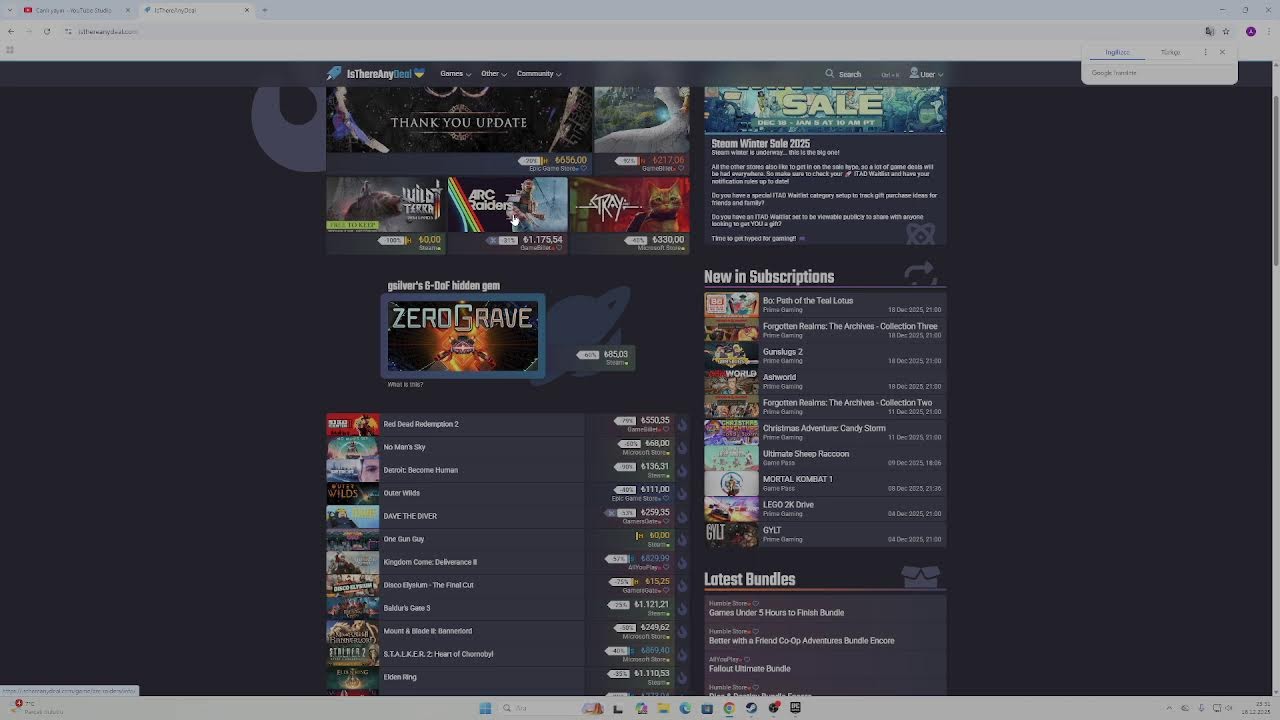The width and height of the screenshot is (1280, 720).
Task: Click the Steam Winter Sale 2025 heading
Action: coord(760,143)
